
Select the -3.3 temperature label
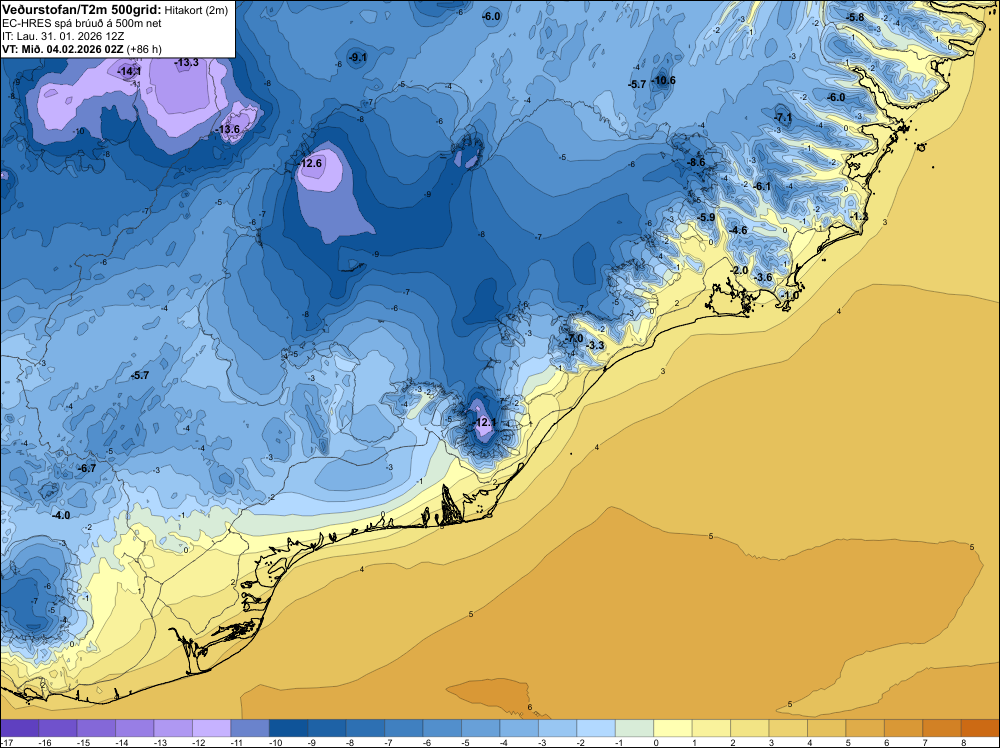click(594, 345)
